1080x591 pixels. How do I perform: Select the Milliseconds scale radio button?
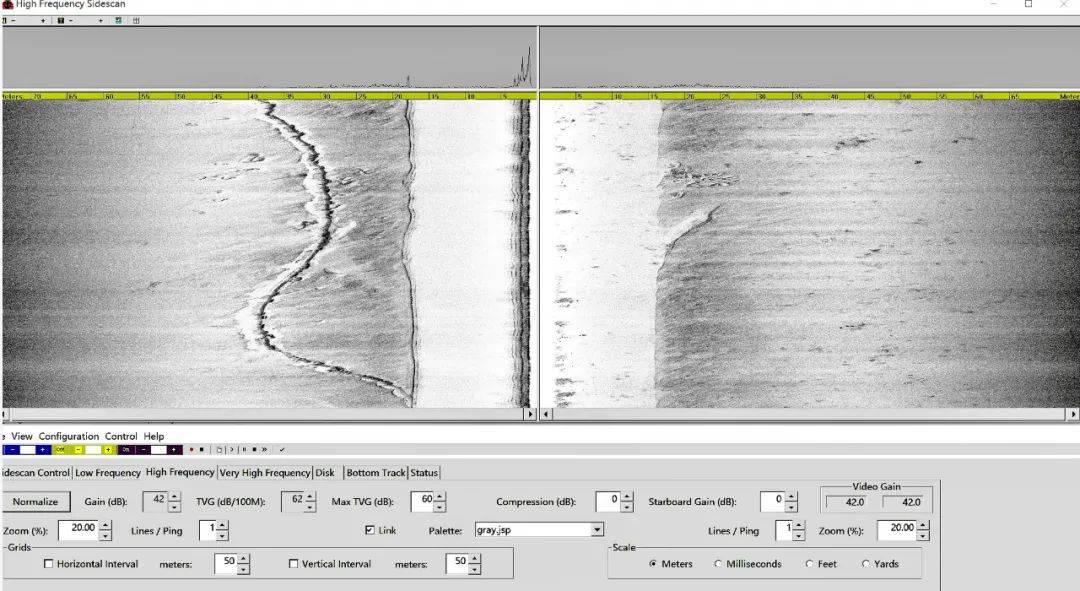[x=718, y=564]
